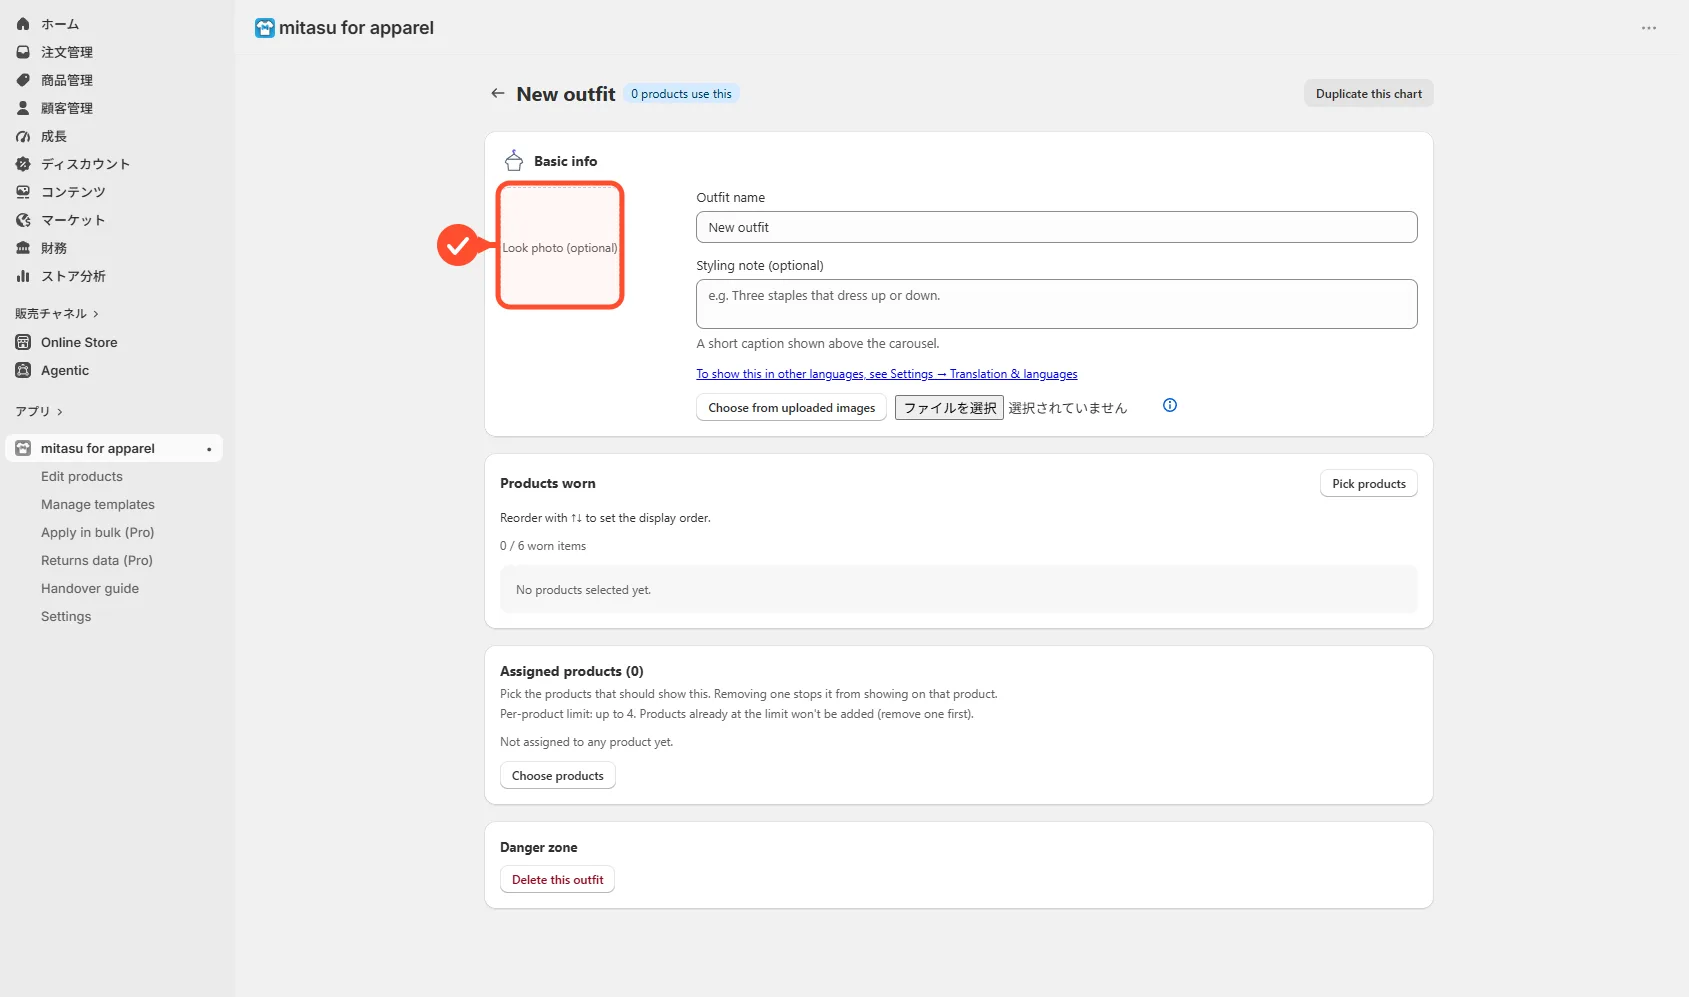This screenshot has width=1689, height=997.
Task: Click Duplicate this chart button
Action: [x=1368, y=93]
